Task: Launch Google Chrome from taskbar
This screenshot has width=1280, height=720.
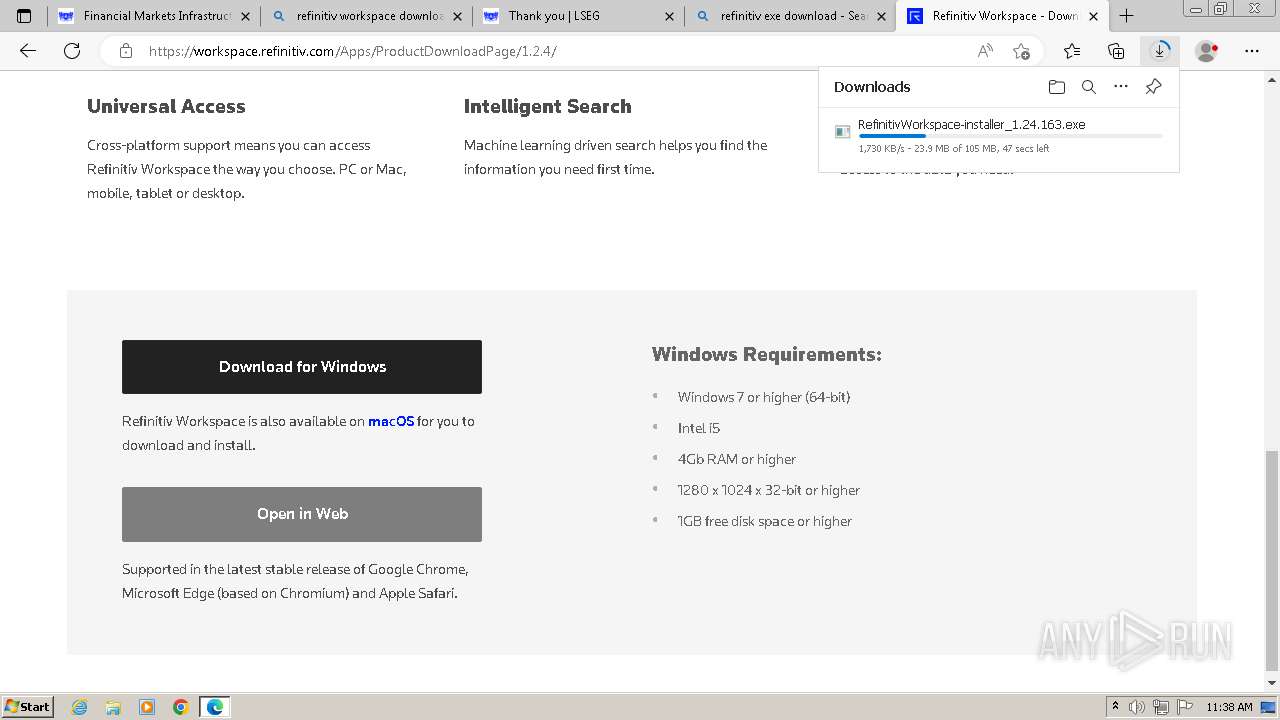Action: [180, 707]
